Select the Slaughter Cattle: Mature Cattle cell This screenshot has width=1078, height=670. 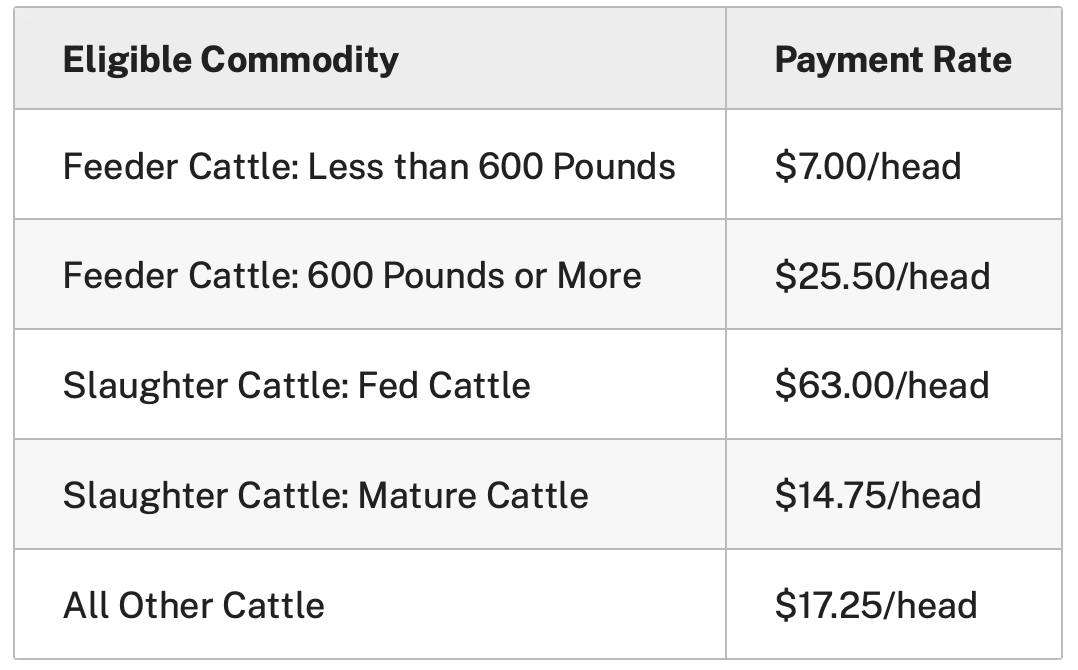coord(325,496)
